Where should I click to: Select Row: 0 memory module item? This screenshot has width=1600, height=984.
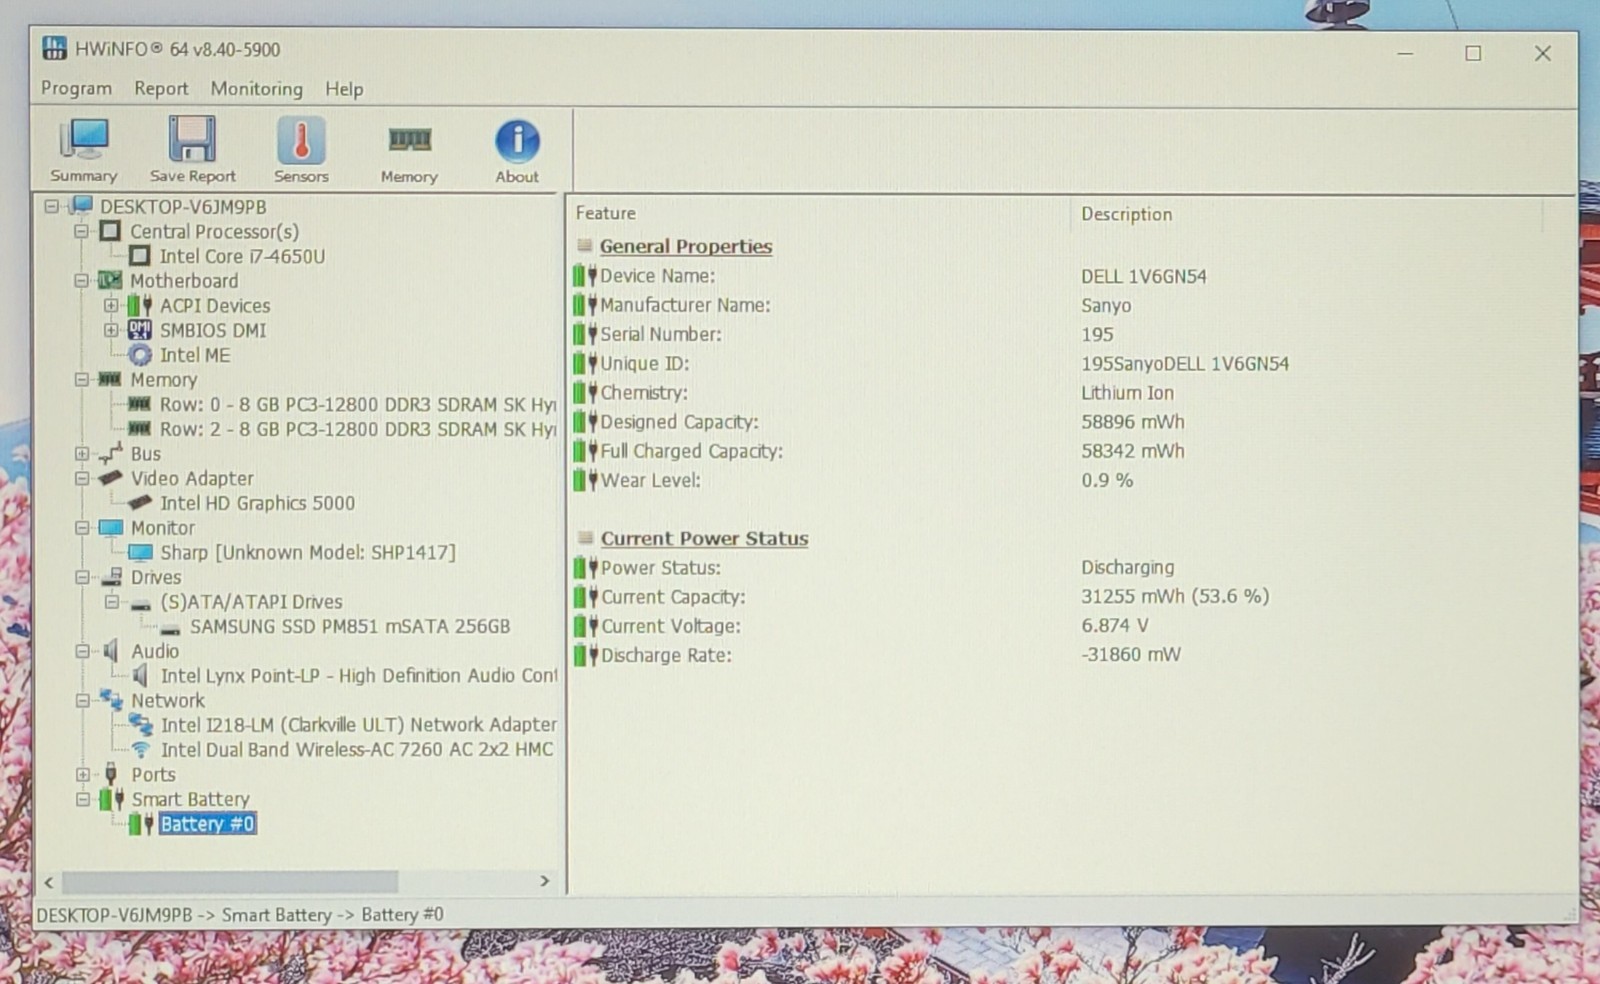pos(357,404)
